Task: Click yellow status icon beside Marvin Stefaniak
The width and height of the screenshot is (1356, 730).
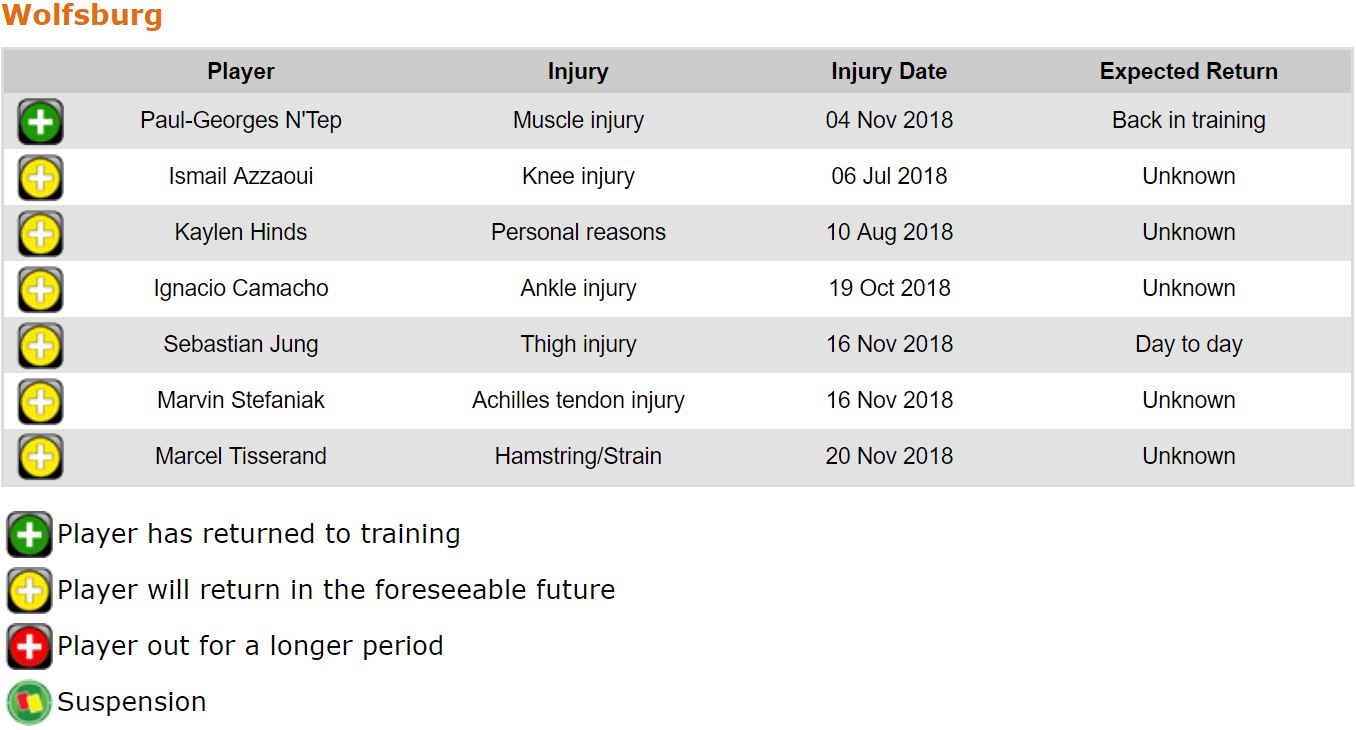Action: pos(40,402)
